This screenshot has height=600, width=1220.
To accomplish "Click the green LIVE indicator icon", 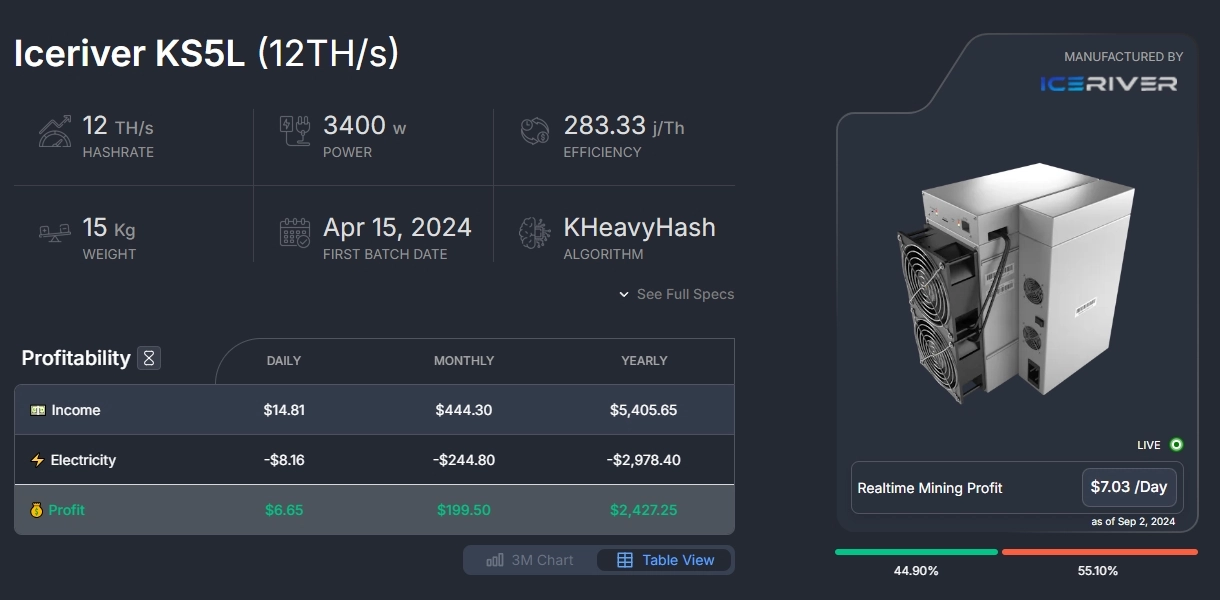I will [1176, 445].
